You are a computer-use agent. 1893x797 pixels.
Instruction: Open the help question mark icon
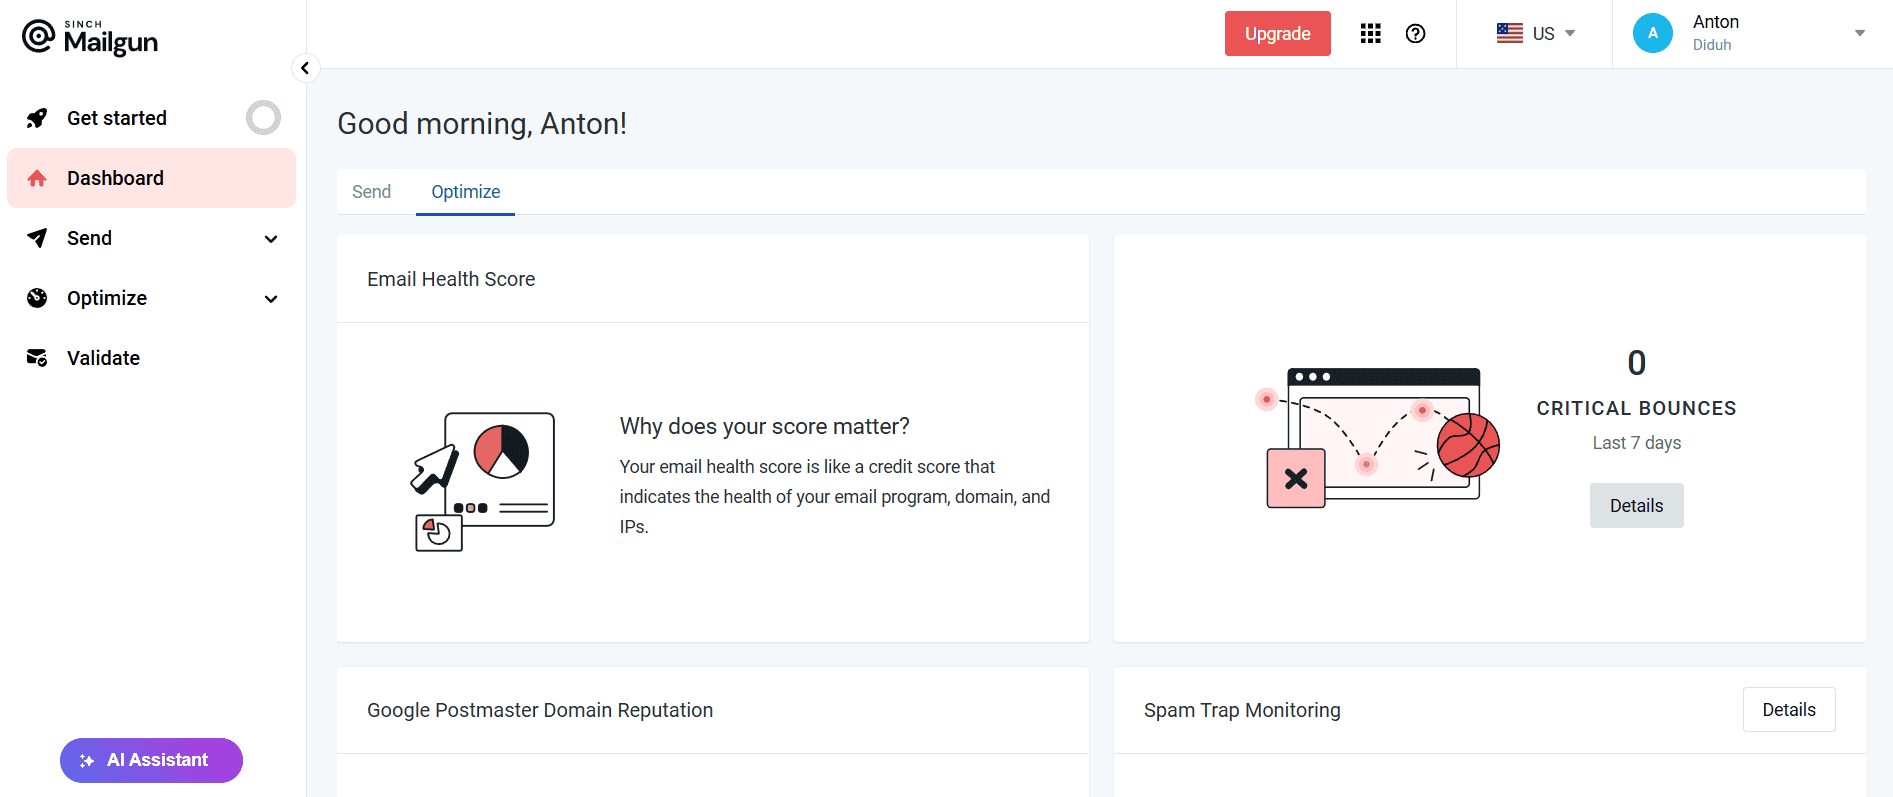pyautogui.click(x=1415, y=34)
